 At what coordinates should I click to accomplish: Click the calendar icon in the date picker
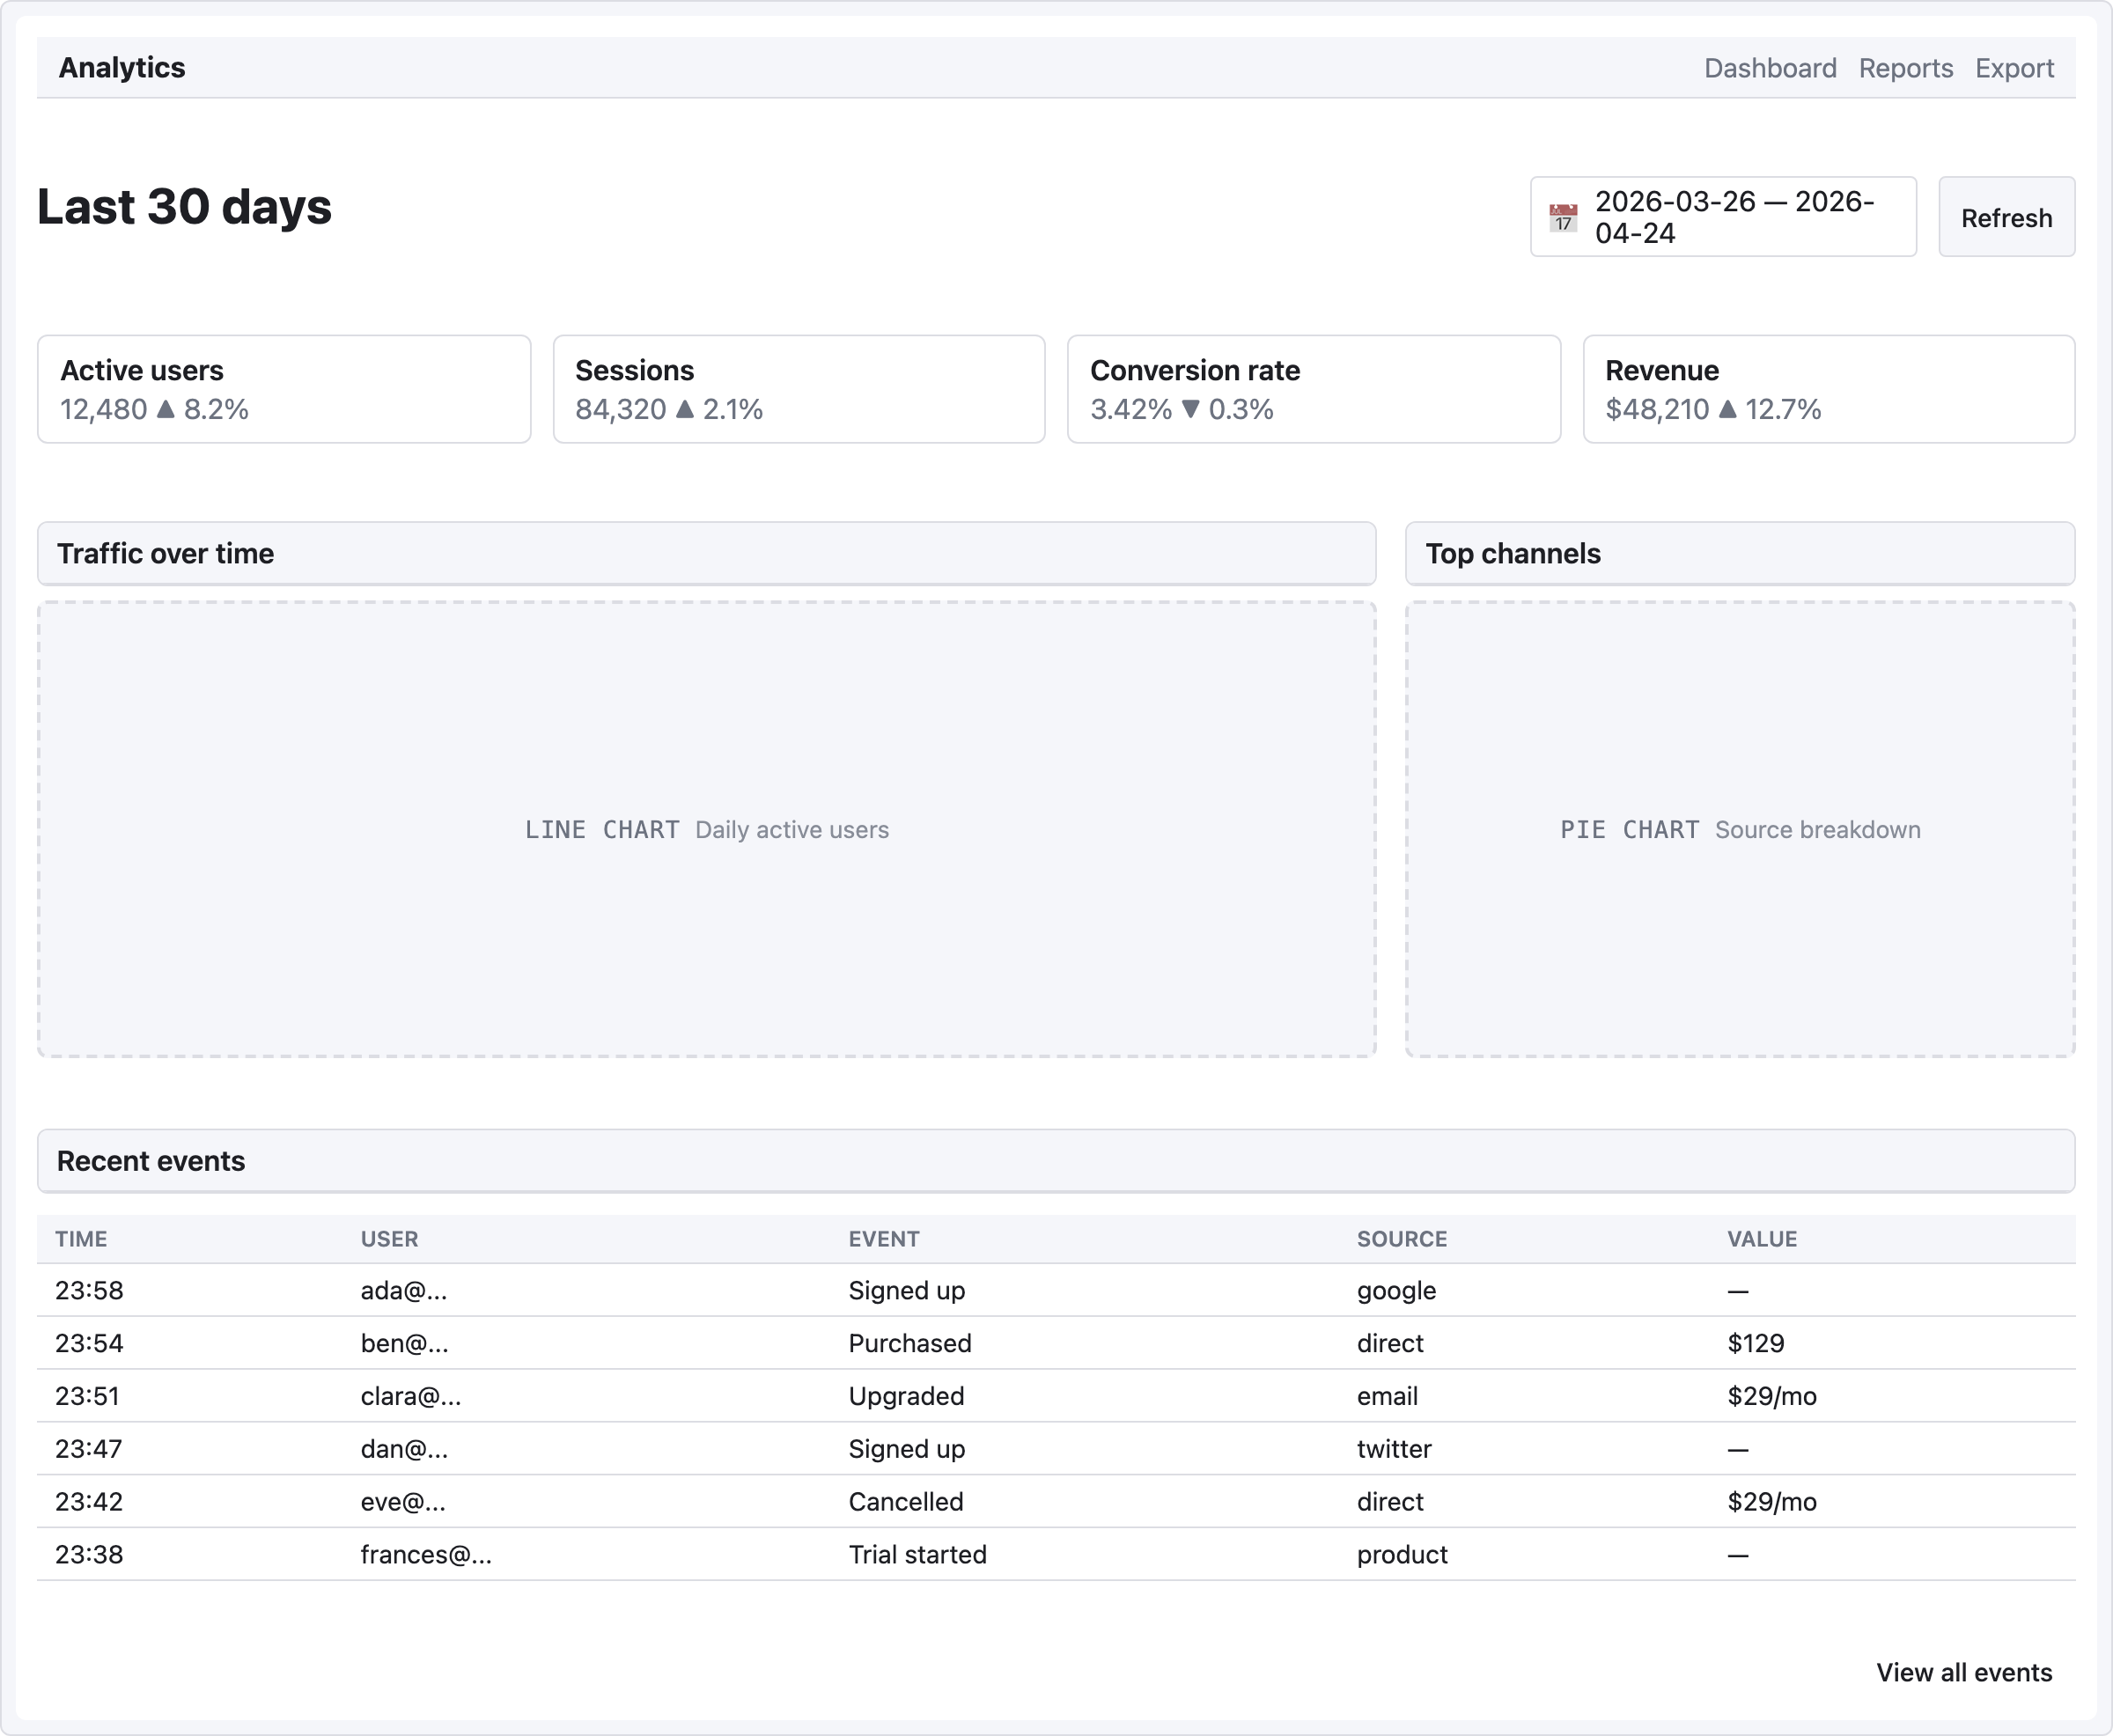[x=1562, y=217]
